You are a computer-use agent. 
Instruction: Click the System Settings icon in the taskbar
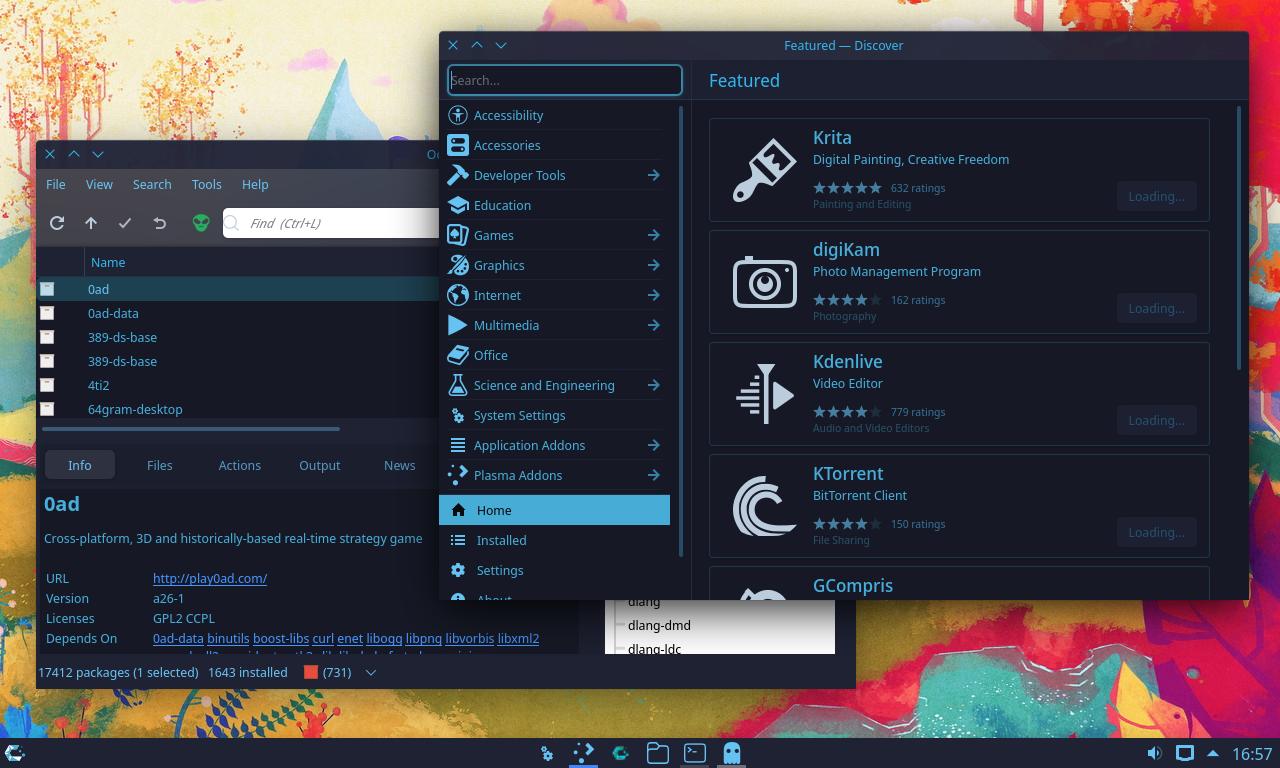tap(547, 753)
